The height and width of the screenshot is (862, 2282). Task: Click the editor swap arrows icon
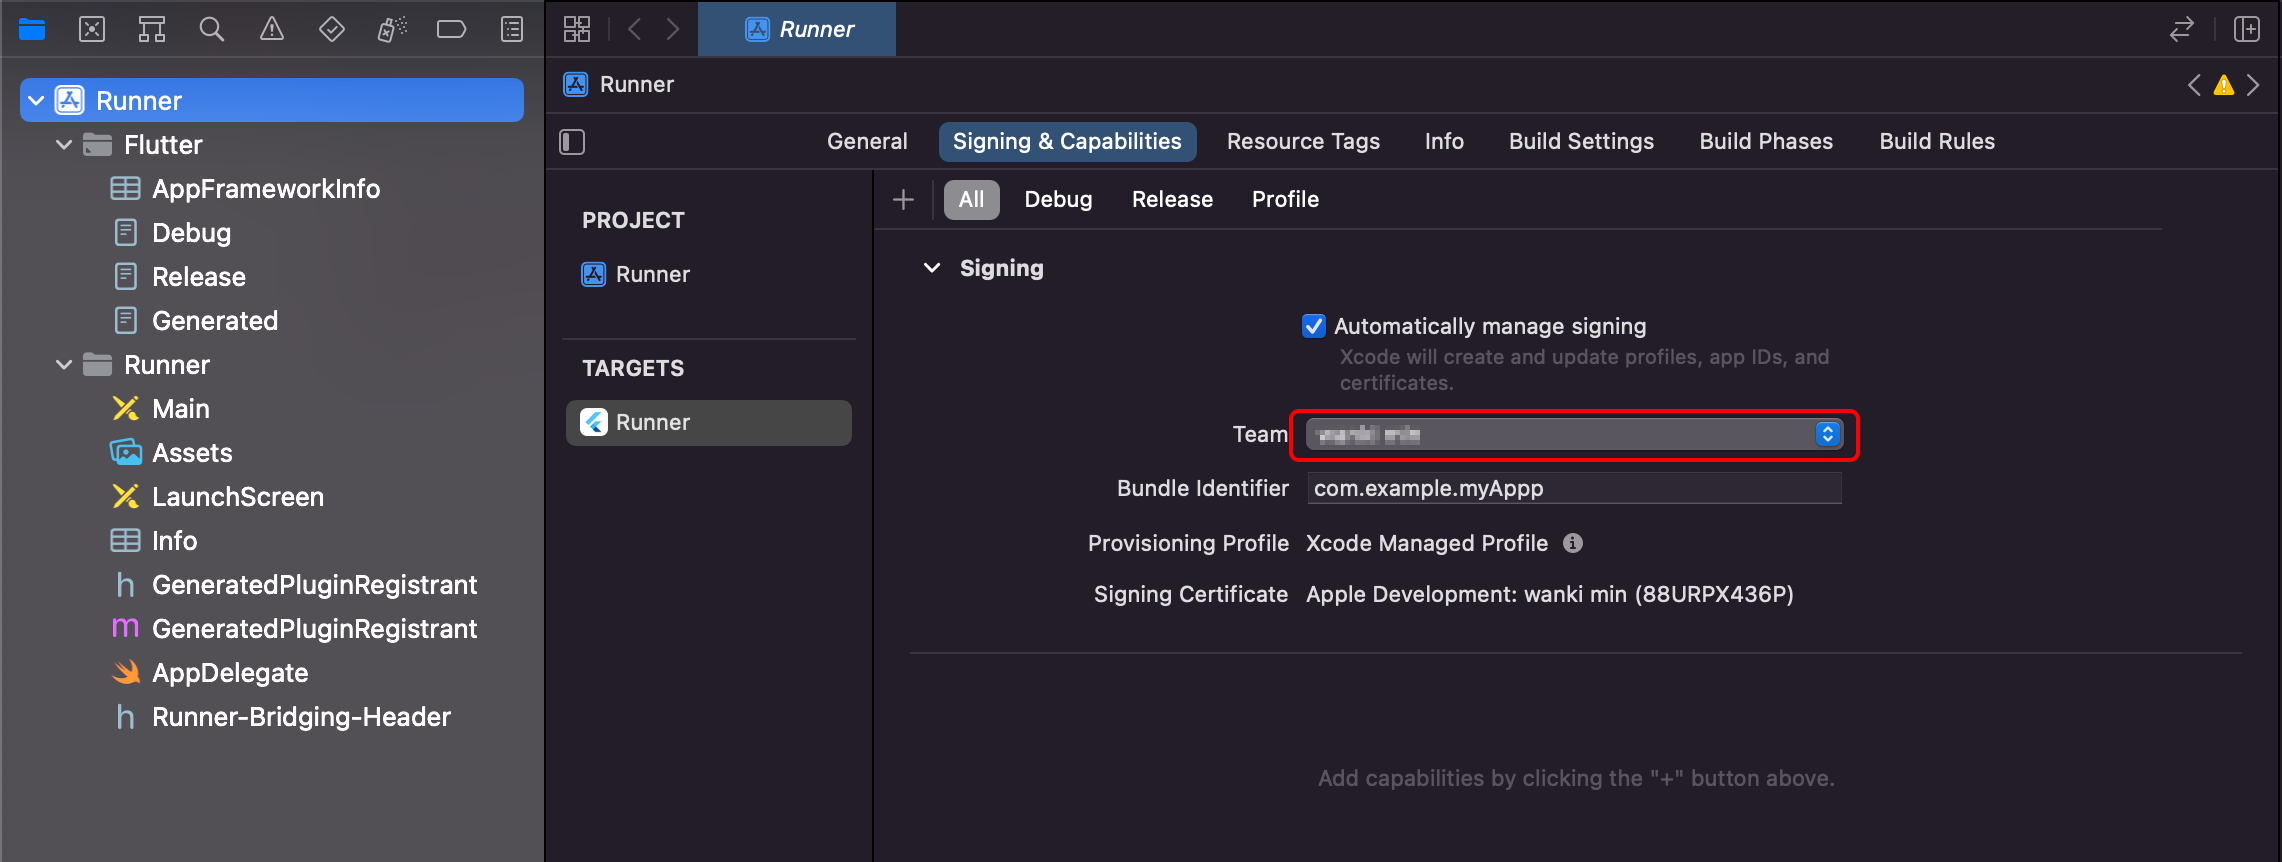pyautogui.click(x=2182, y=29)
